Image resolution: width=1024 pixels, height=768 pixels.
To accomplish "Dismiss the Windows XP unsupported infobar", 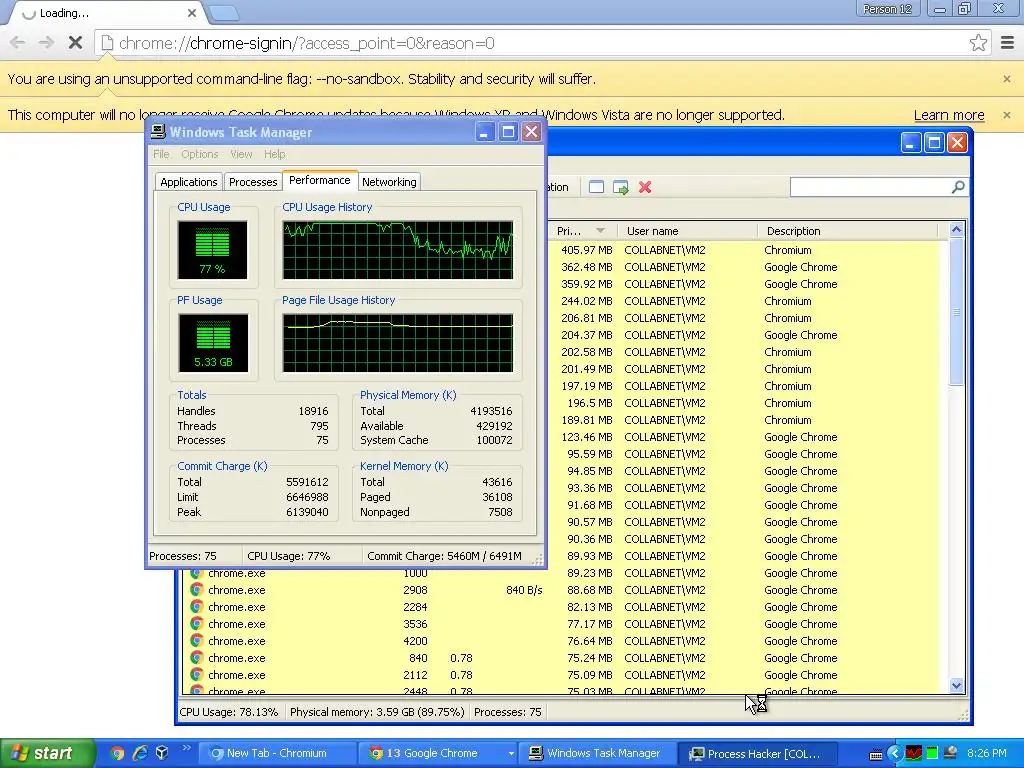I will pos(1006,115).
